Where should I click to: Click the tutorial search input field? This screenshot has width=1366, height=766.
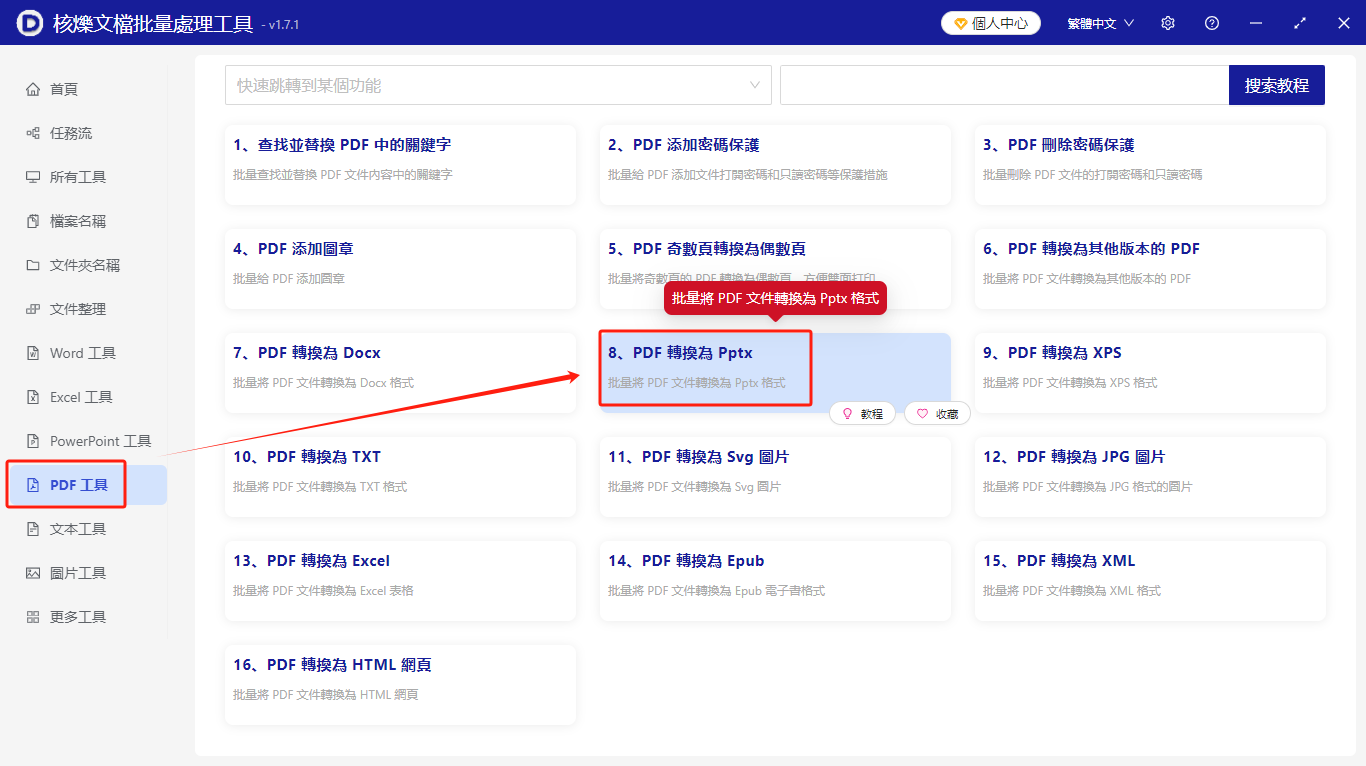[x=1004, y=85]
